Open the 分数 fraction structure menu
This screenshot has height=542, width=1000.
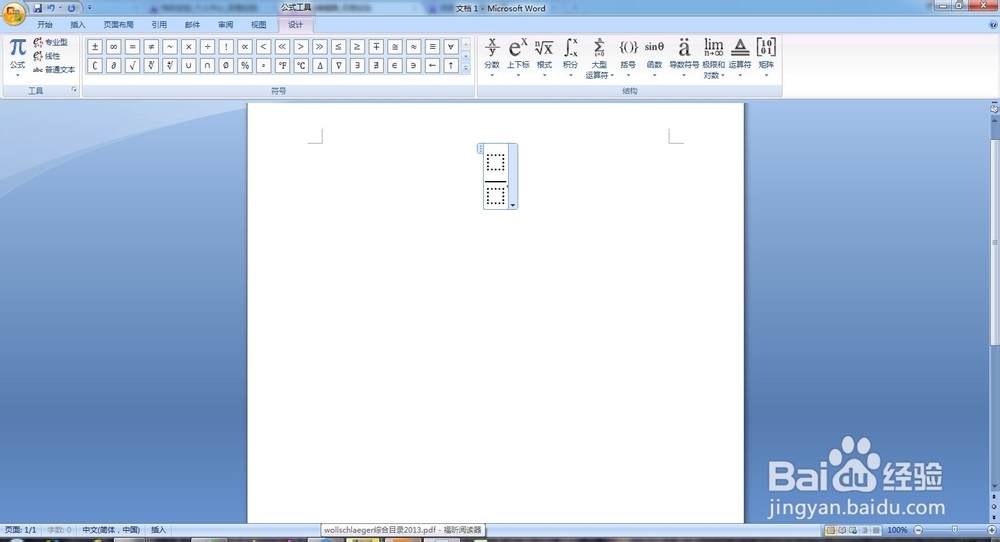[492, 57]
